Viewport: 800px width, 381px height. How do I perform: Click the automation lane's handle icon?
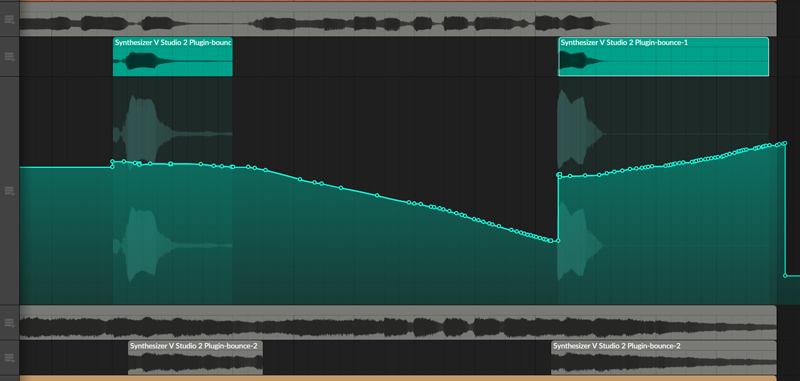(x=9, y=191)
